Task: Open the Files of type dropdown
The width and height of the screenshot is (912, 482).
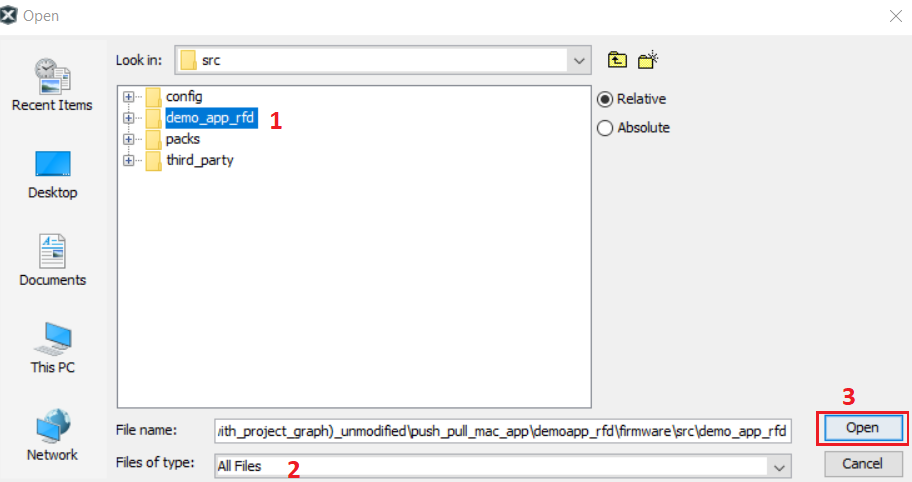Action: pos(779,466)
